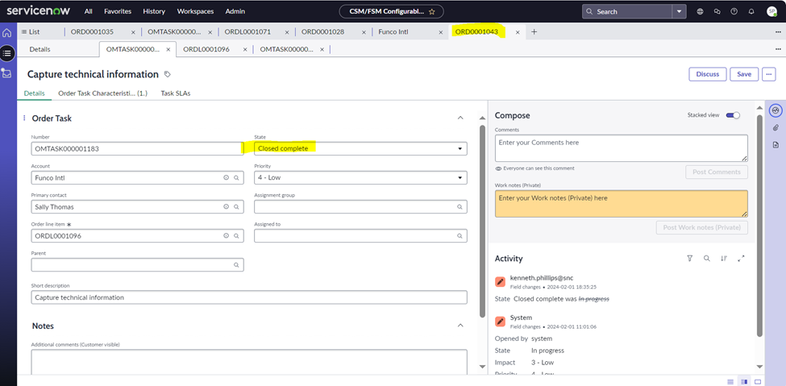Click the Save button

click(744, 74)
